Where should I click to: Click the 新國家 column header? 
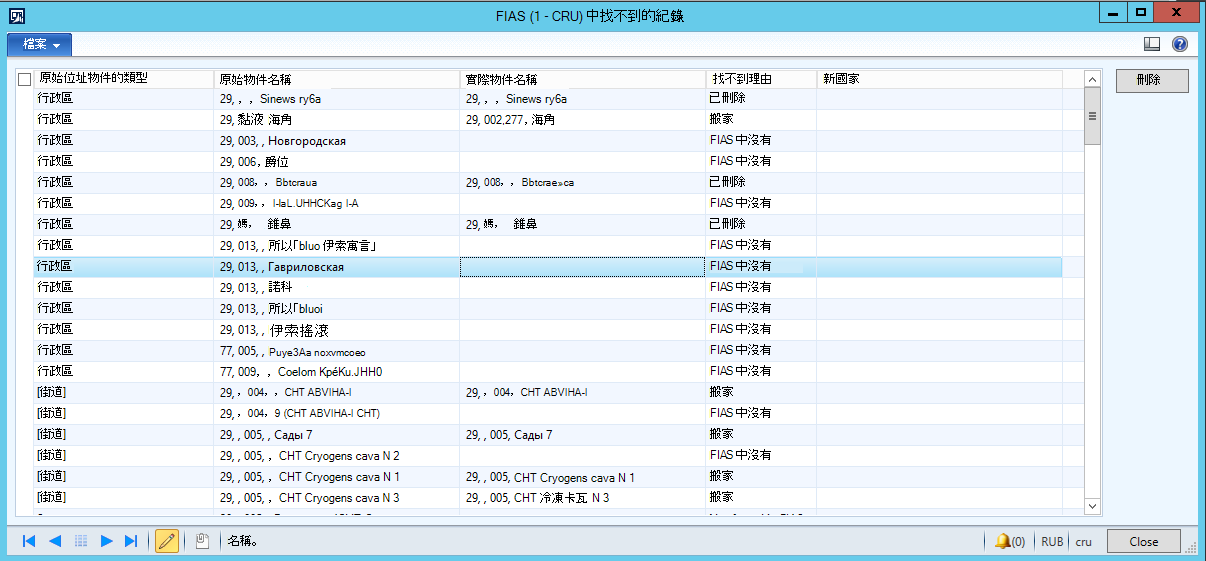pos(939,78)
